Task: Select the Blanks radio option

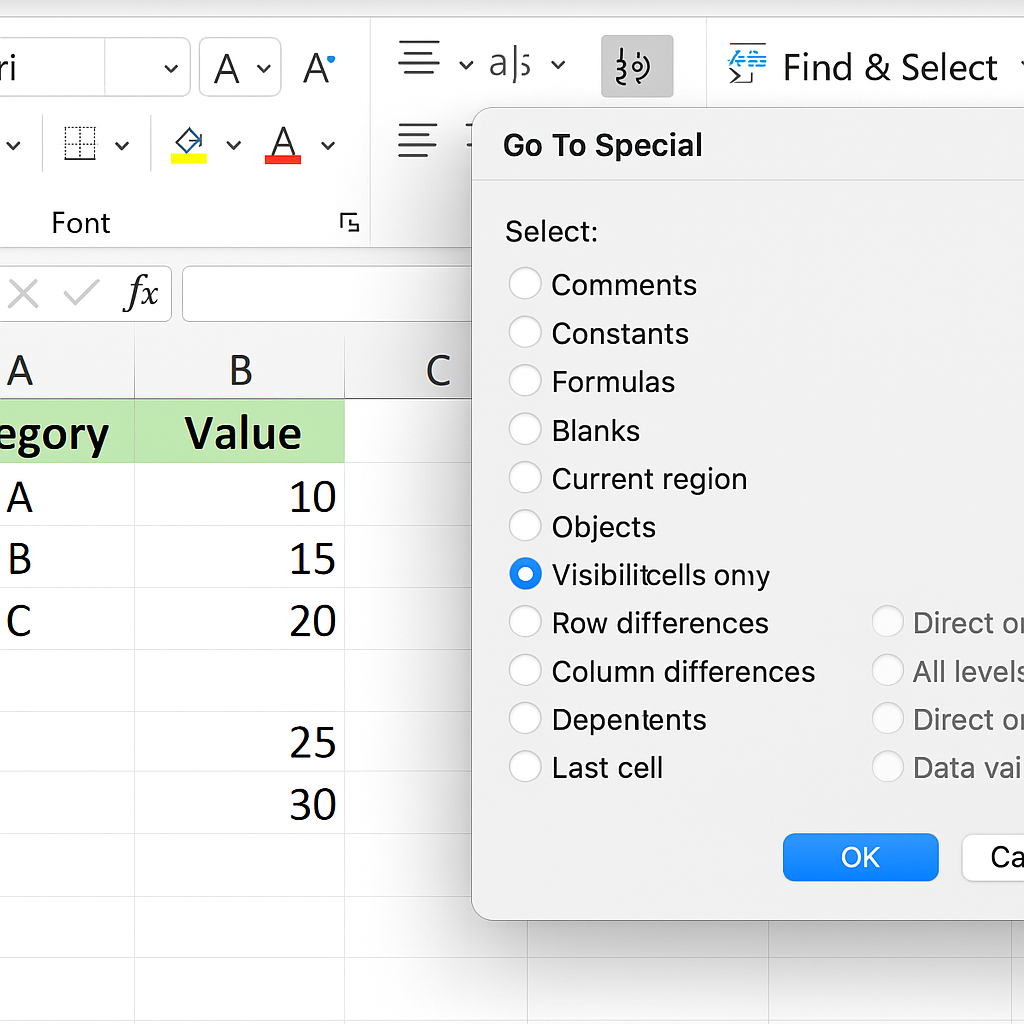Action: (525, 430)
